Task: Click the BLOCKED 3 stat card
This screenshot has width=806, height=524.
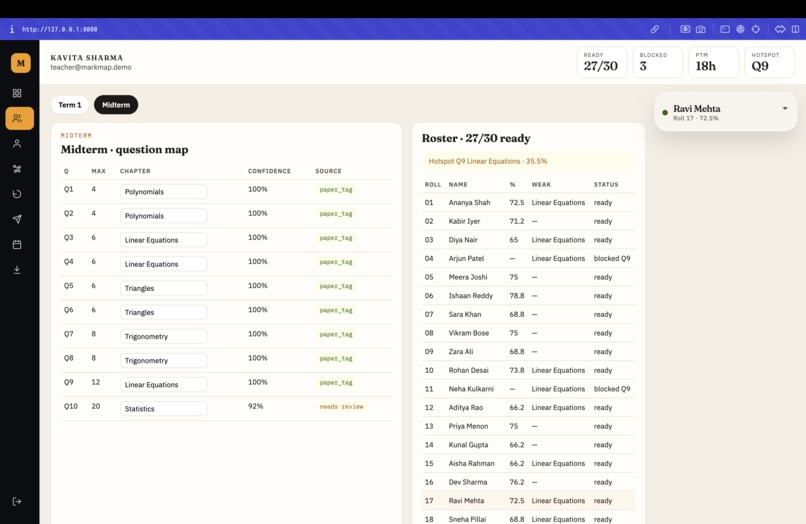Action: pos(657,62)
